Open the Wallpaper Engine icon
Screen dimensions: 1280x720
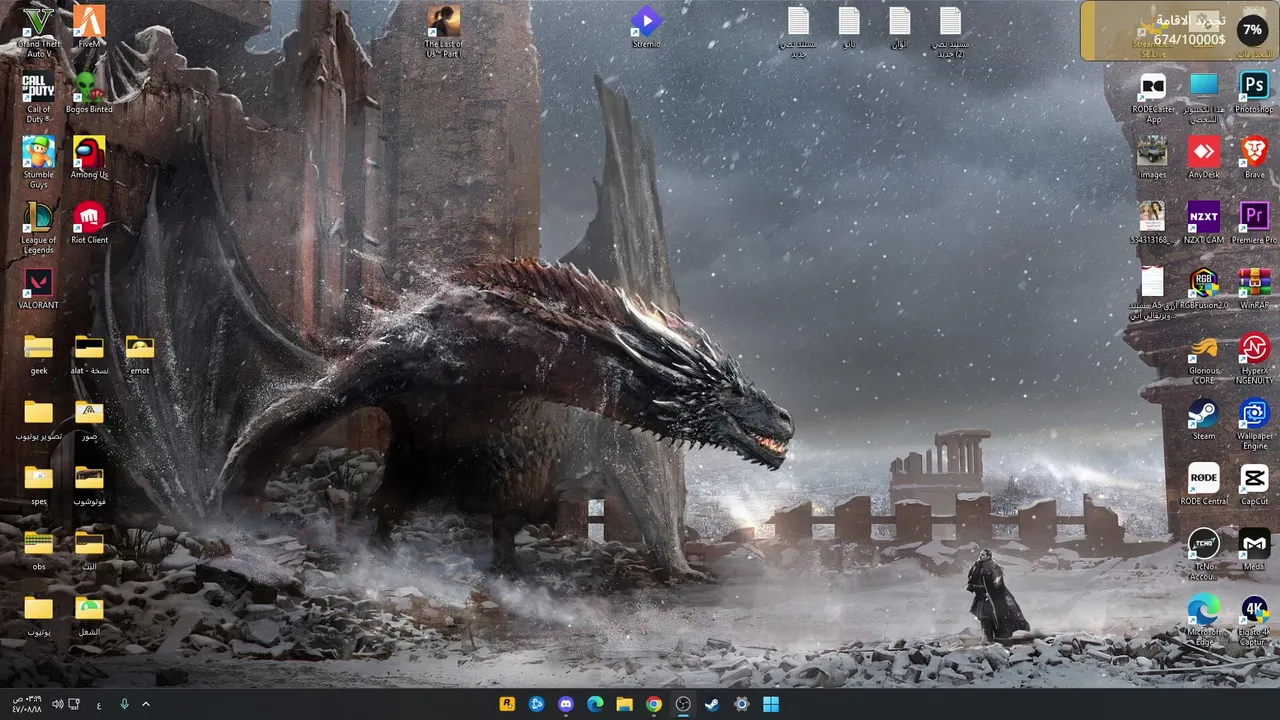coord(1254,423)
